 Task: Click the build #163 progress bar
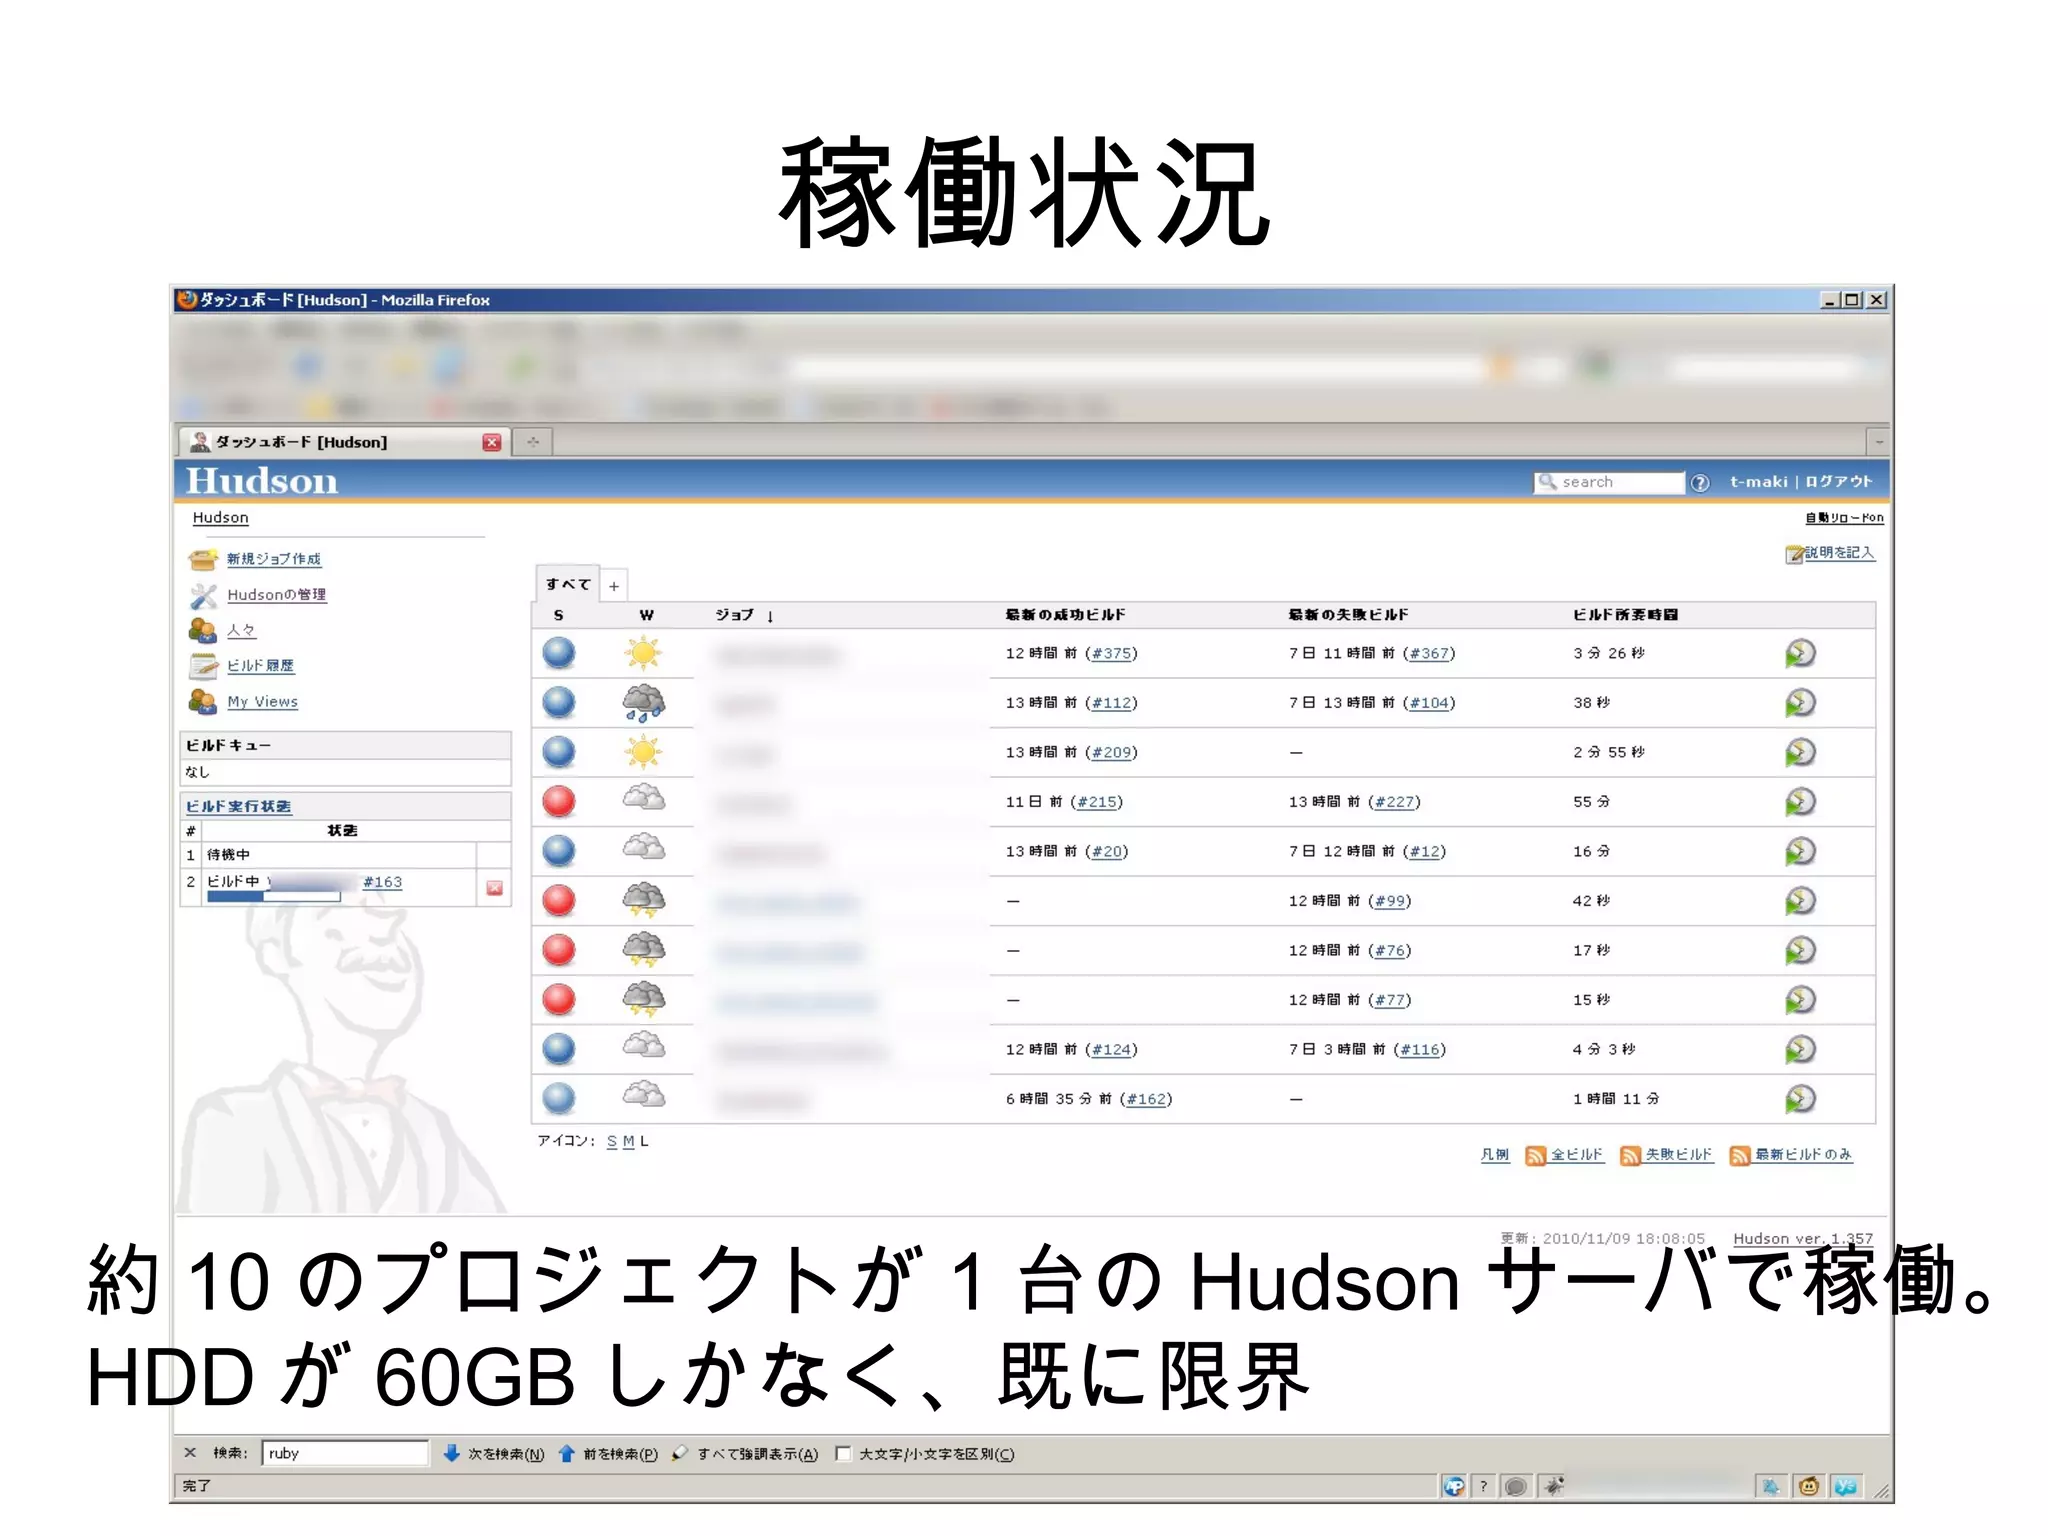tap(273, 897)
